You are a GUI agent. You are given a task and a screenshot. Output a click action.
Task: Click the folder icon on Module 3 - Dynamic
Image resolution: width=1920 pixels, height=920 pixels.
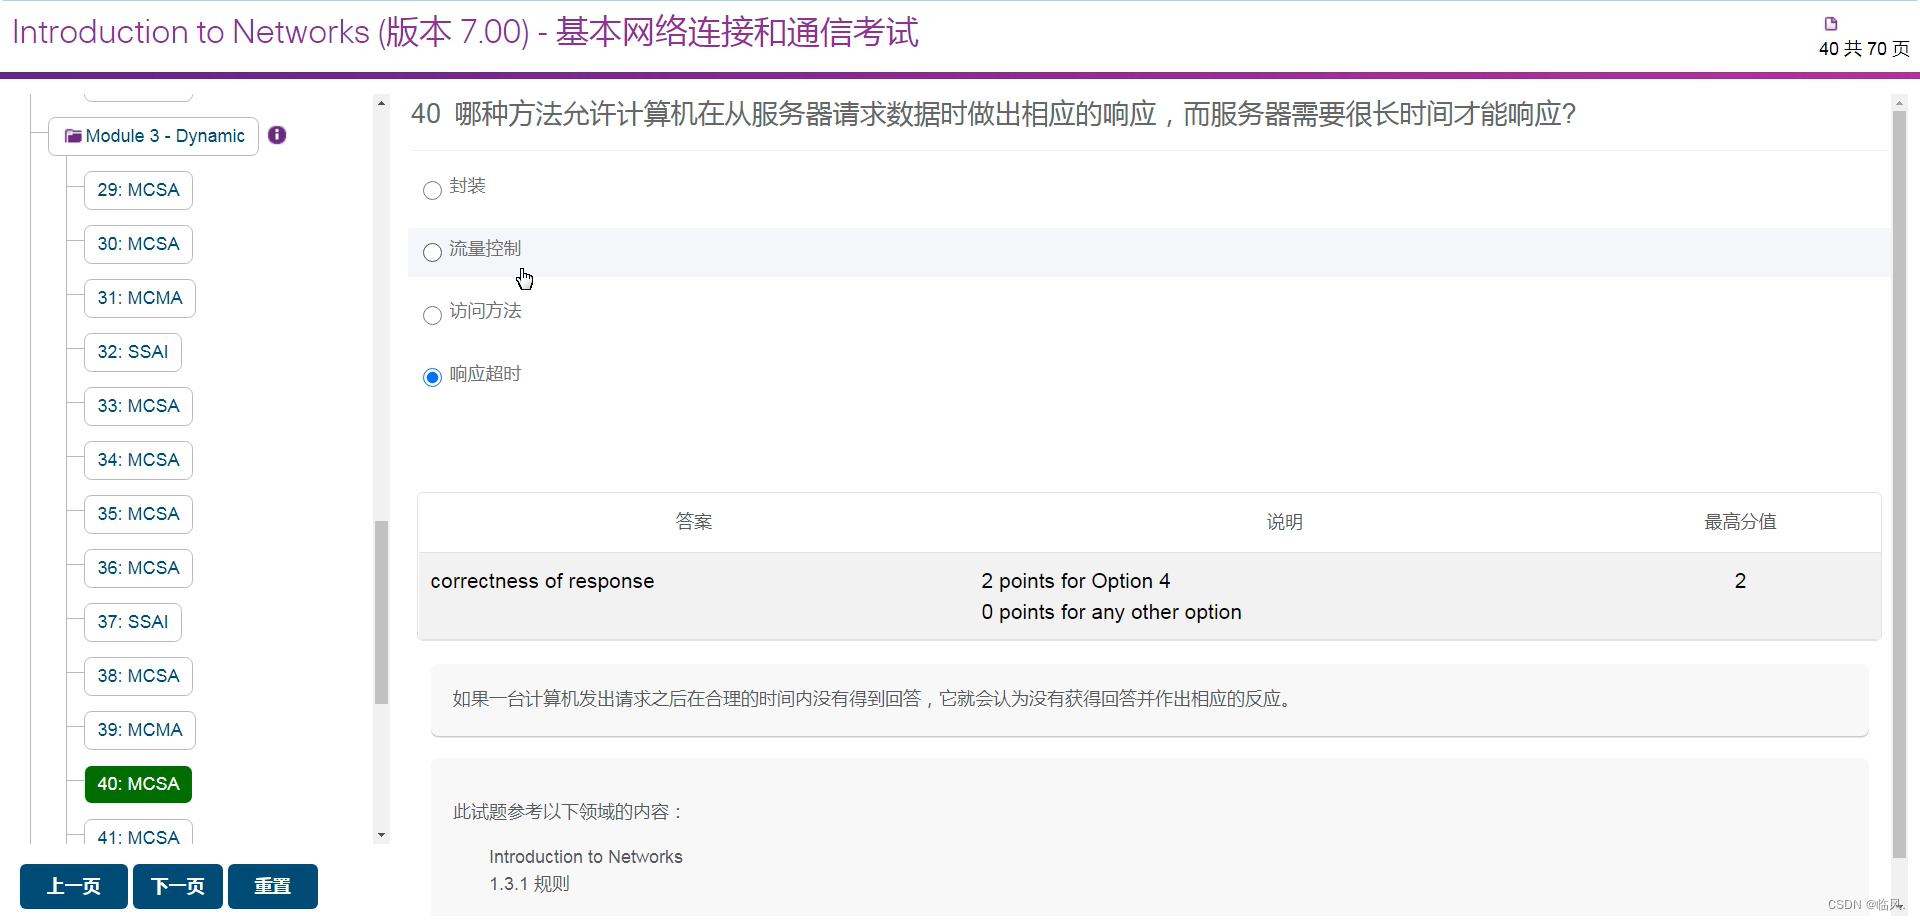(71, 135)
